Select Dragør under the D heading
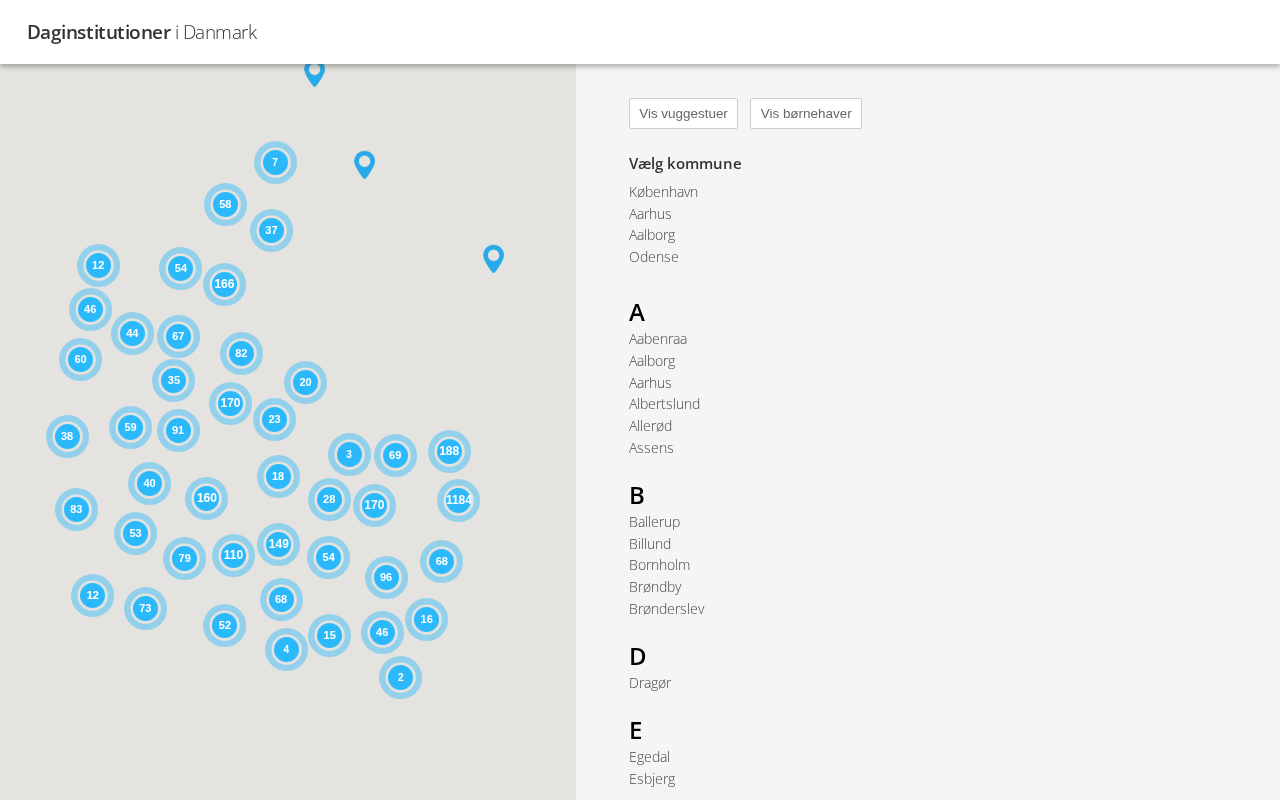The image size is (1280, 800). [649, 683]
